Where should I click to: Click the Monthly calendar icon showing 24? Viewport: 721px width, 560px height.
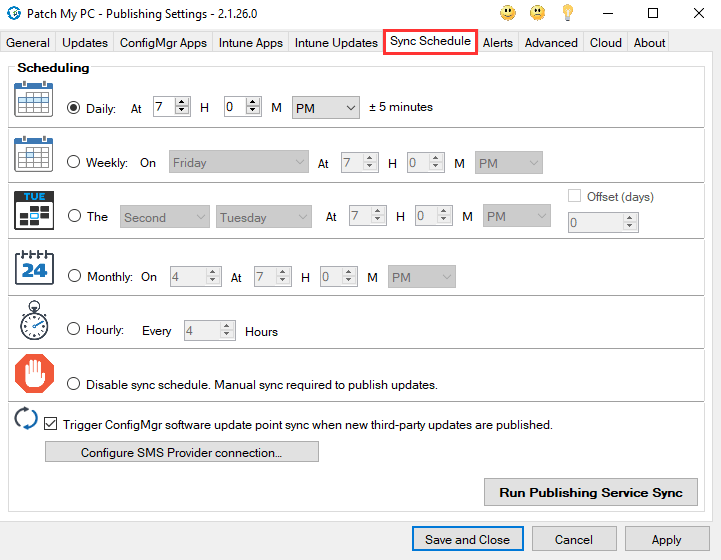click(x=34, y=267)
